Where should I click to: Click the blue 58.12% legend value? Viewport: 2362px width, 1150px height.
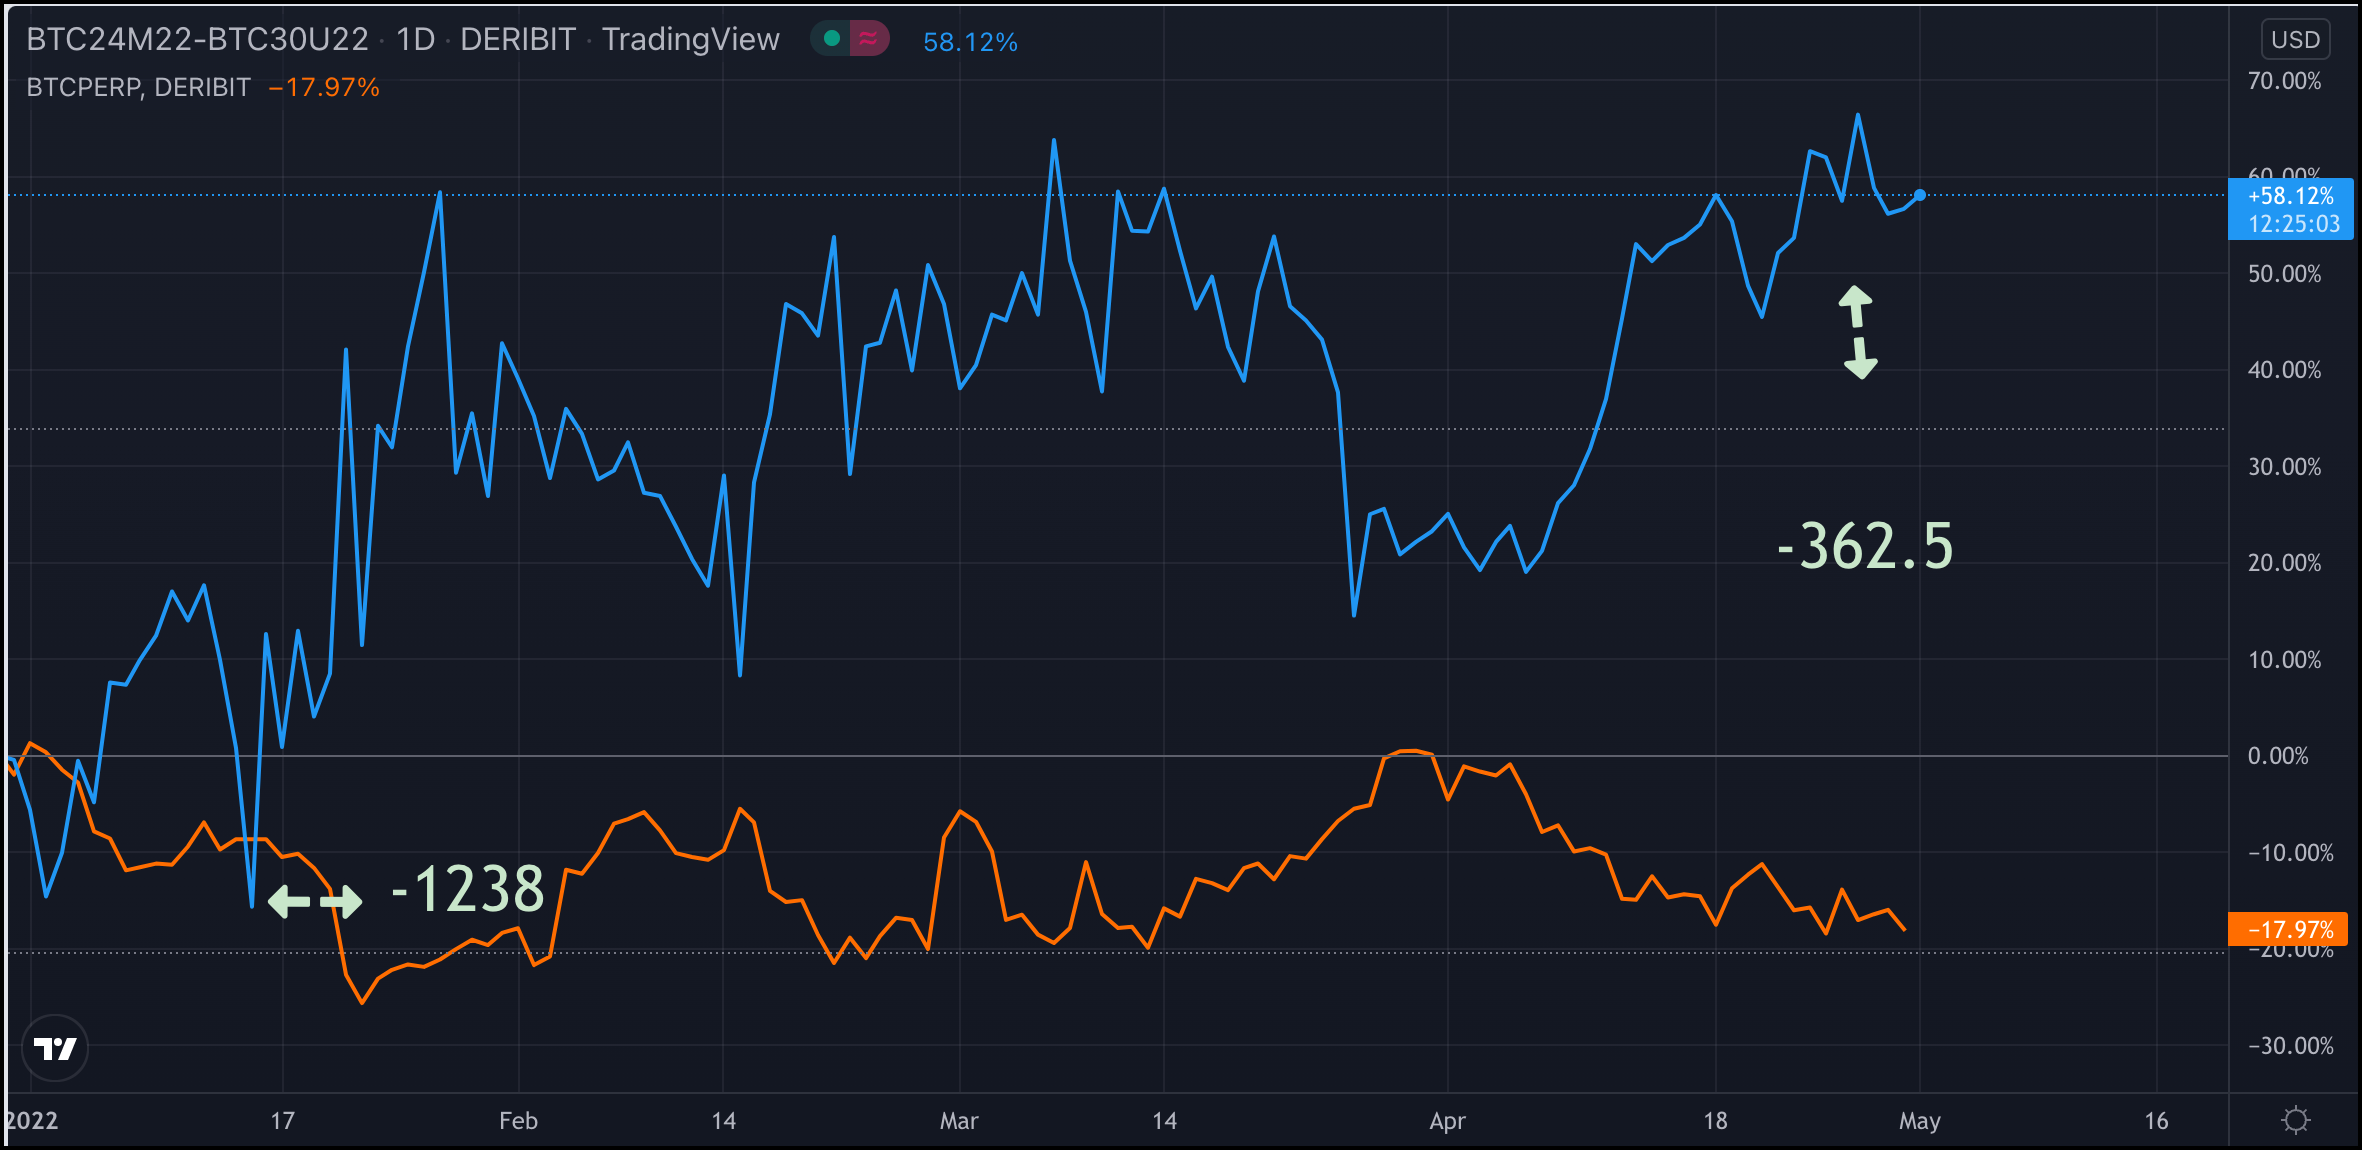point(969,42)
